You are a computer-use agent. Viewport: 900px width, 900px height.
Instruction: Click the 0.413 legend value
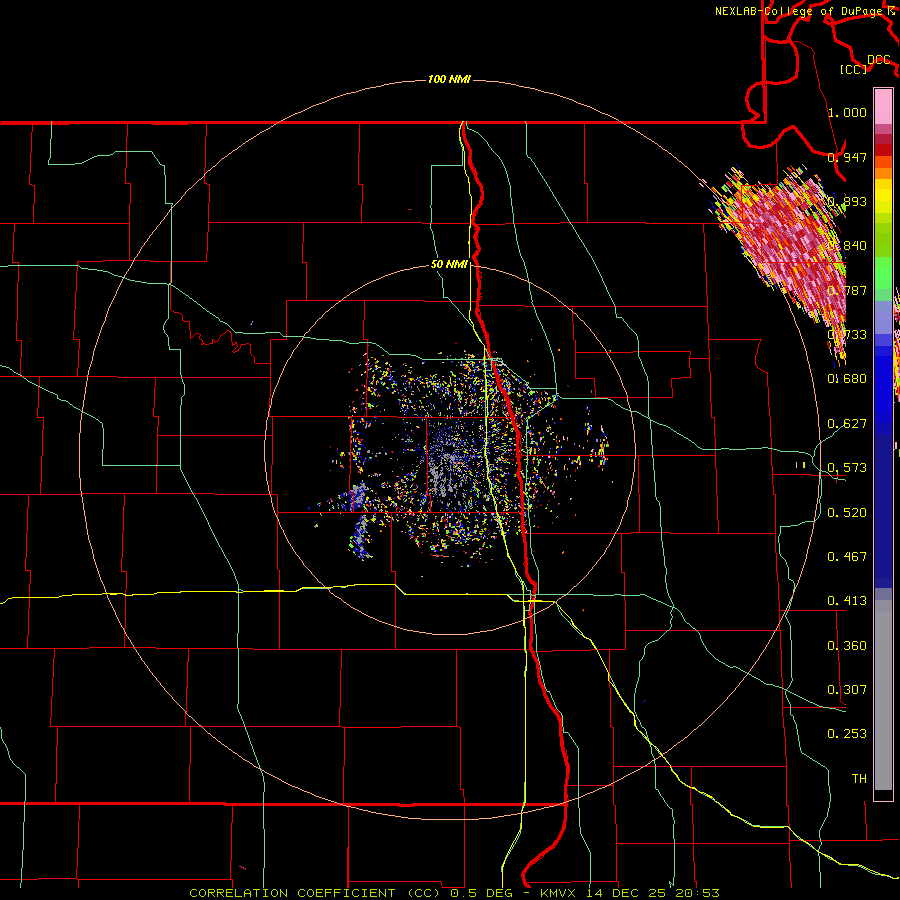pyautogui.click(x=847, y=601)
